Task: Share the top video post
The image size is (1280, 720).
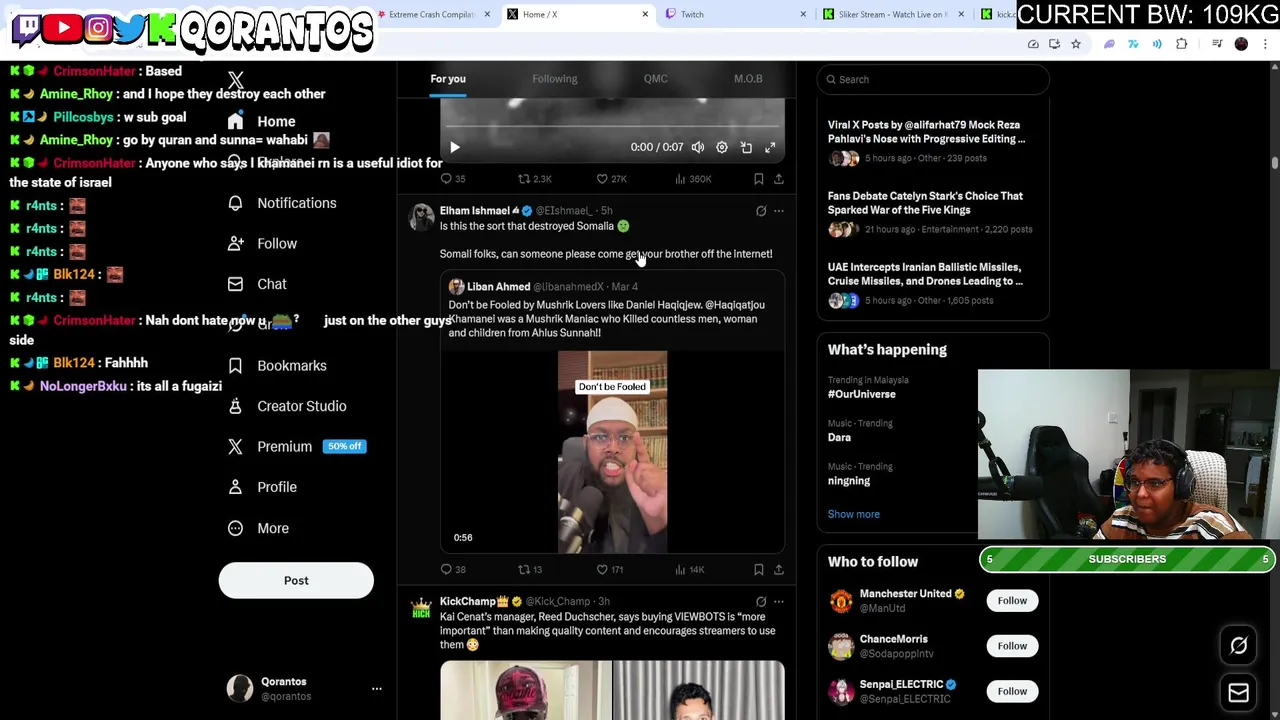Action: coord(779,179)
